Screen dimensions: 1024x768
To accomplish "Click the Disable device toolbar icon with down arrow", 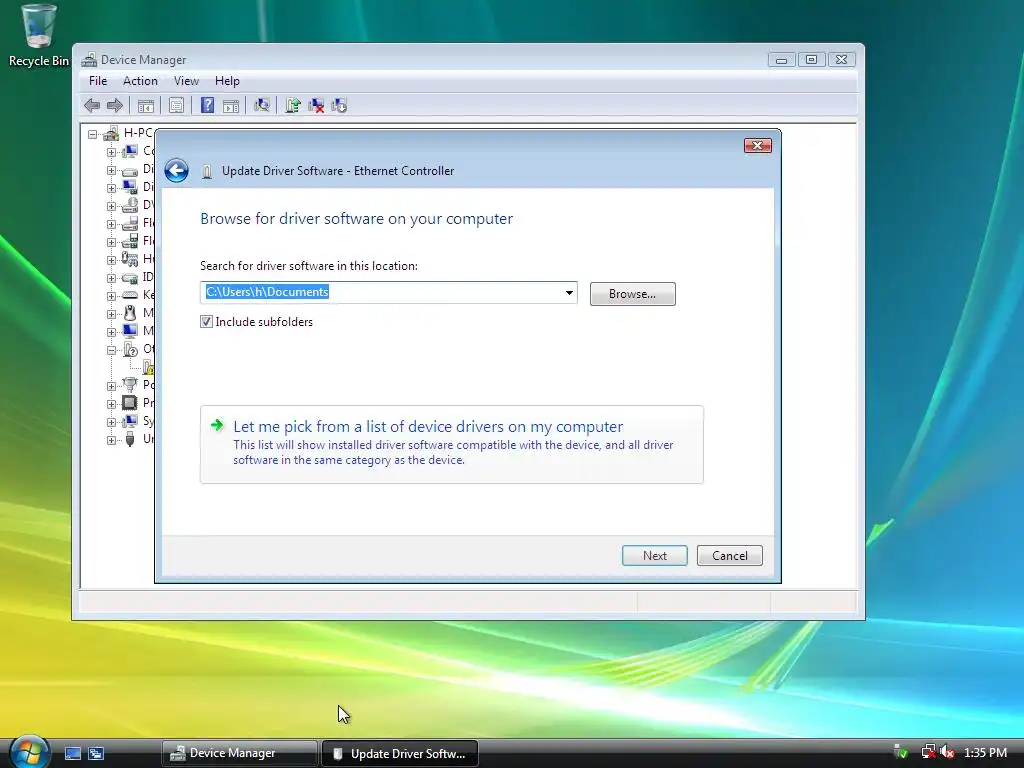I will (x=339, y=105).
